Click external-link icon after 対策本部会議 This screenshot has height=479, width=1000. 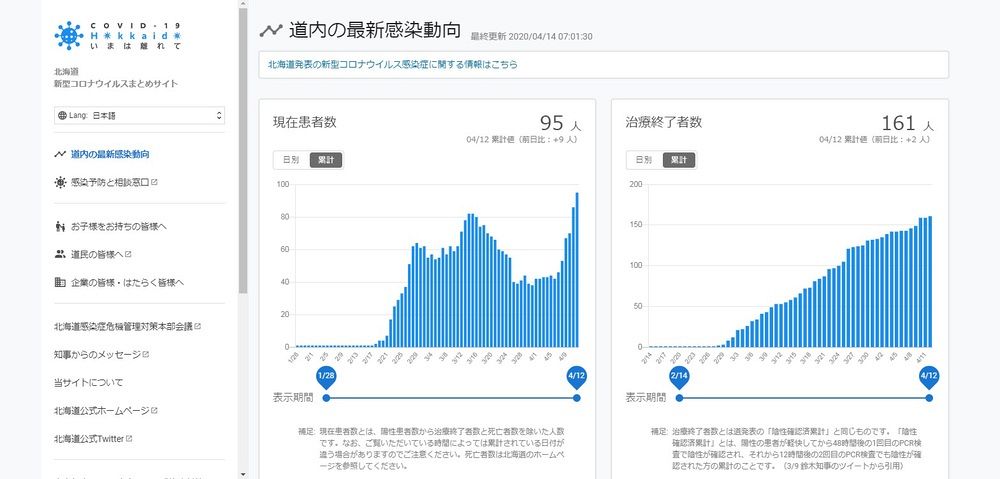click(x=198, y=326)
